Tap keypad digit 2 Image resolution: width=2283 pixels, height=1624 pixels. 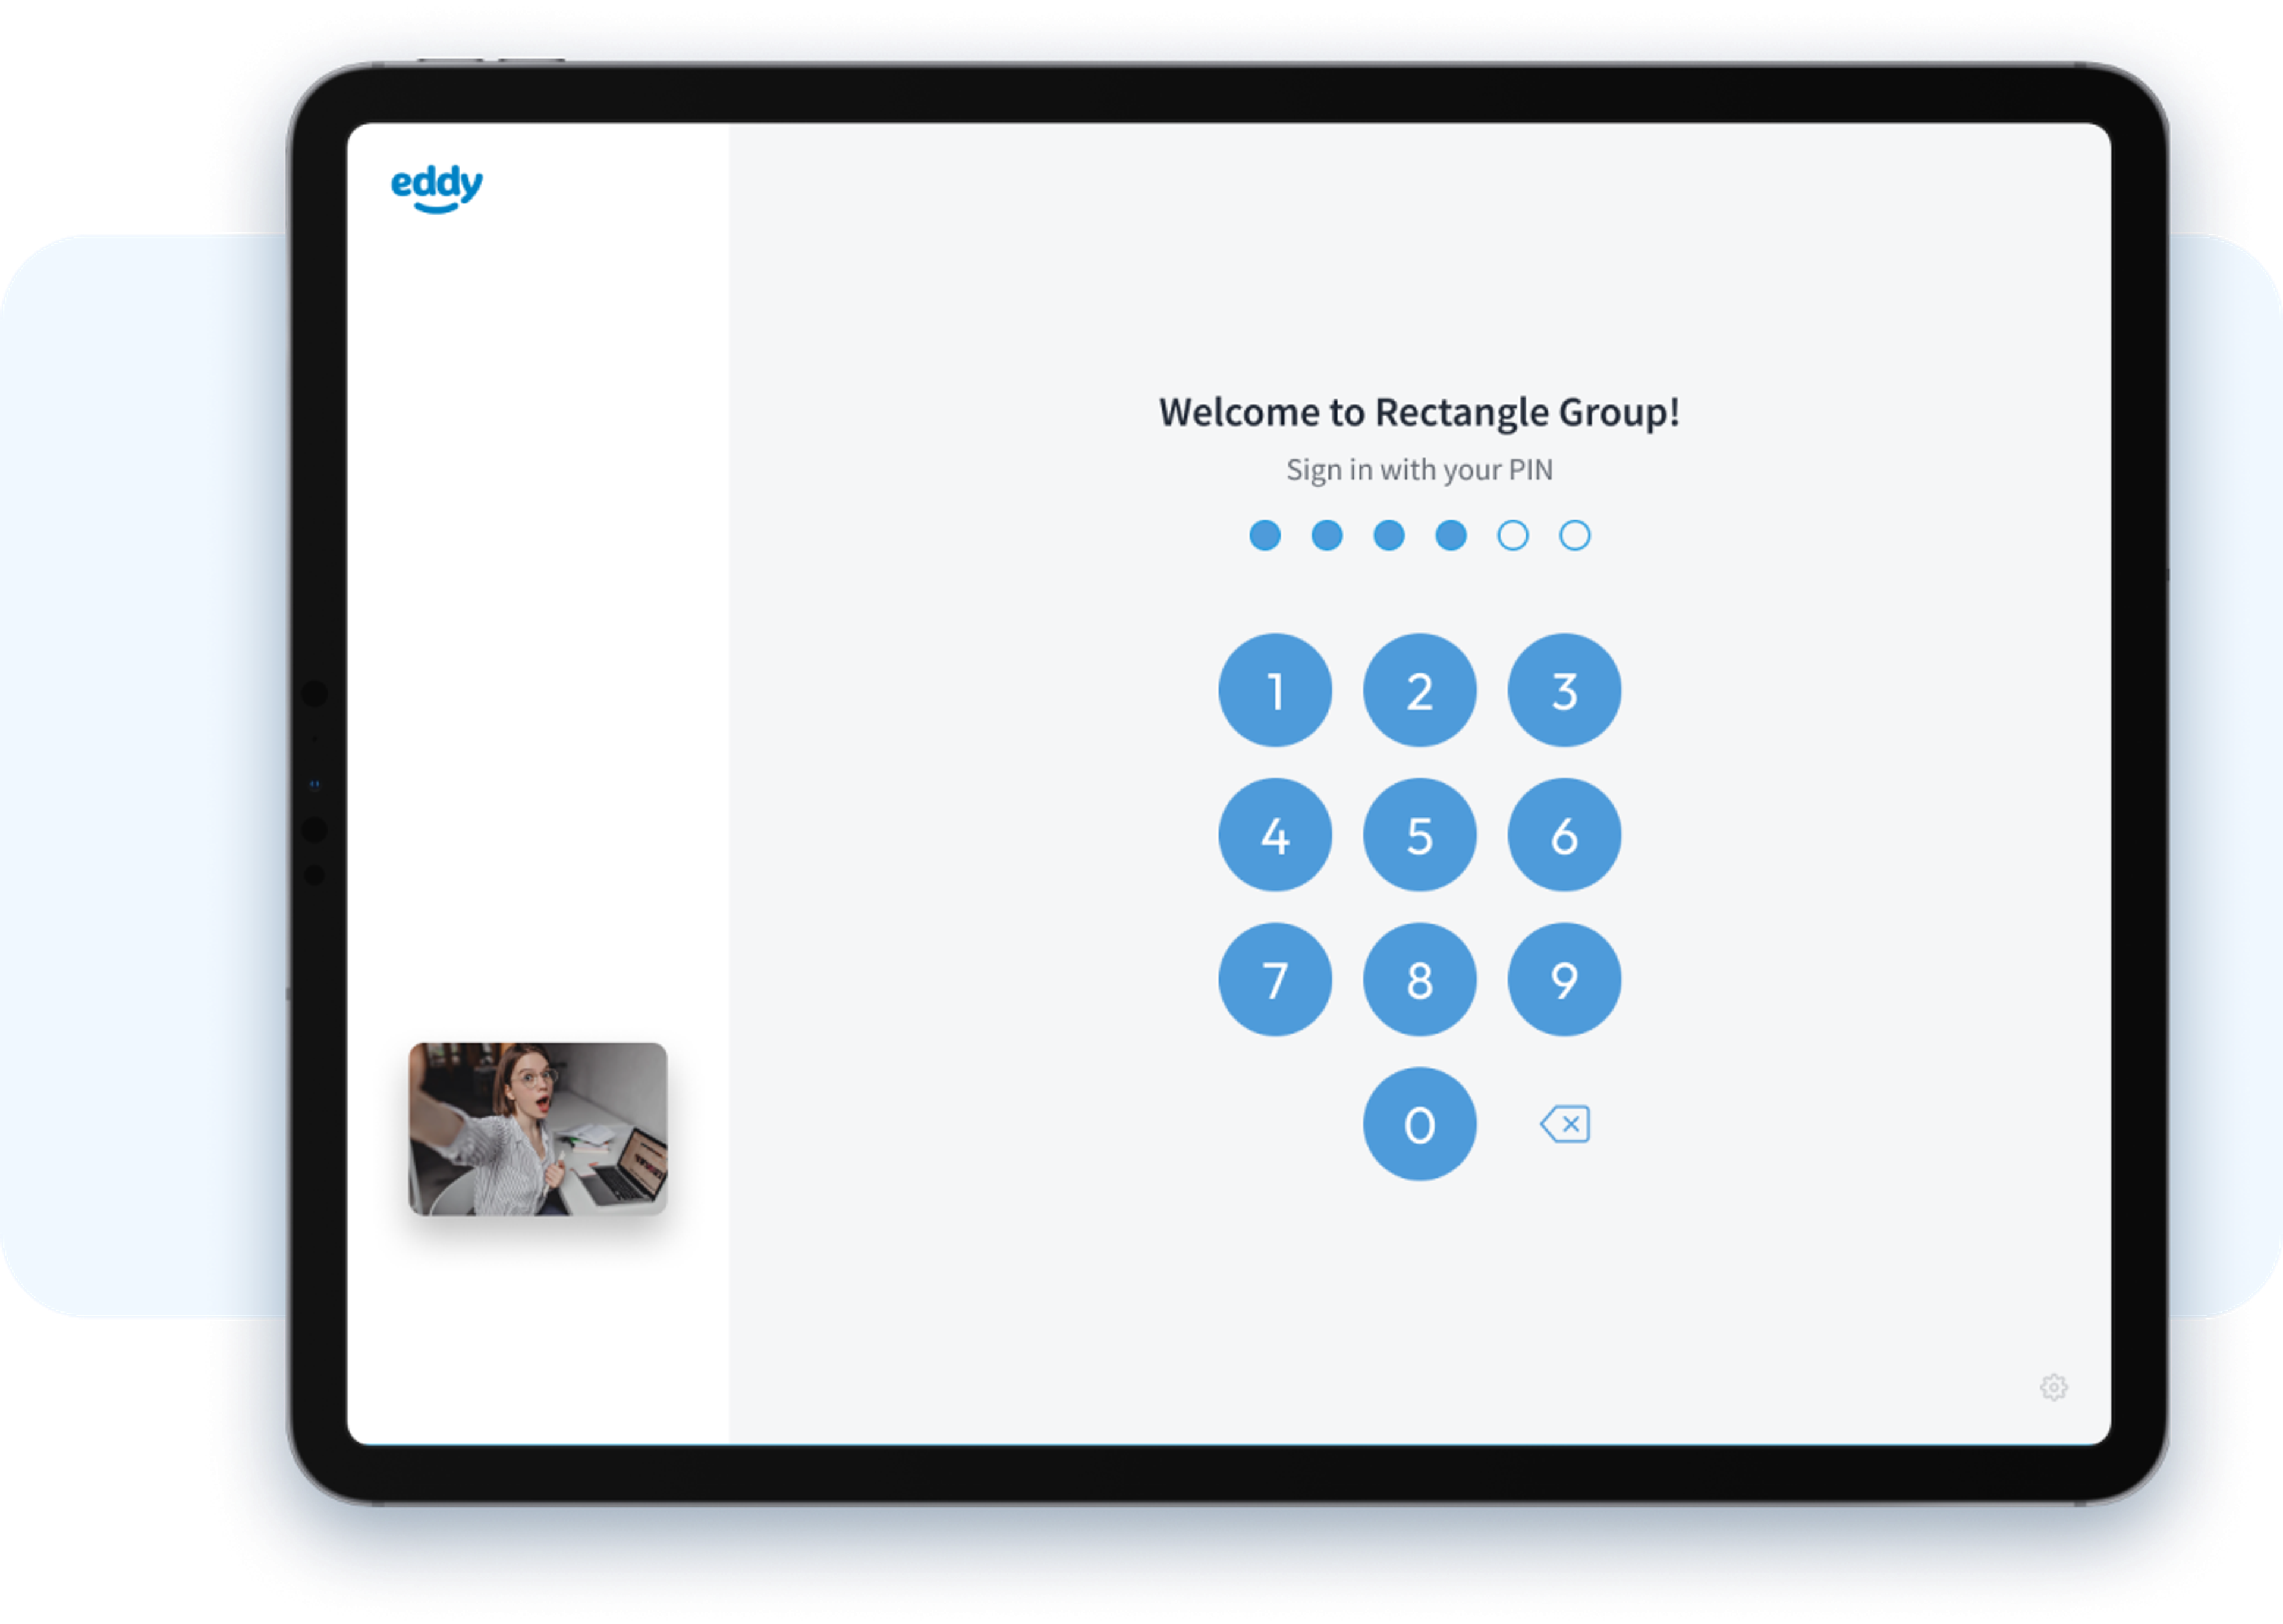coord(1419,690)
